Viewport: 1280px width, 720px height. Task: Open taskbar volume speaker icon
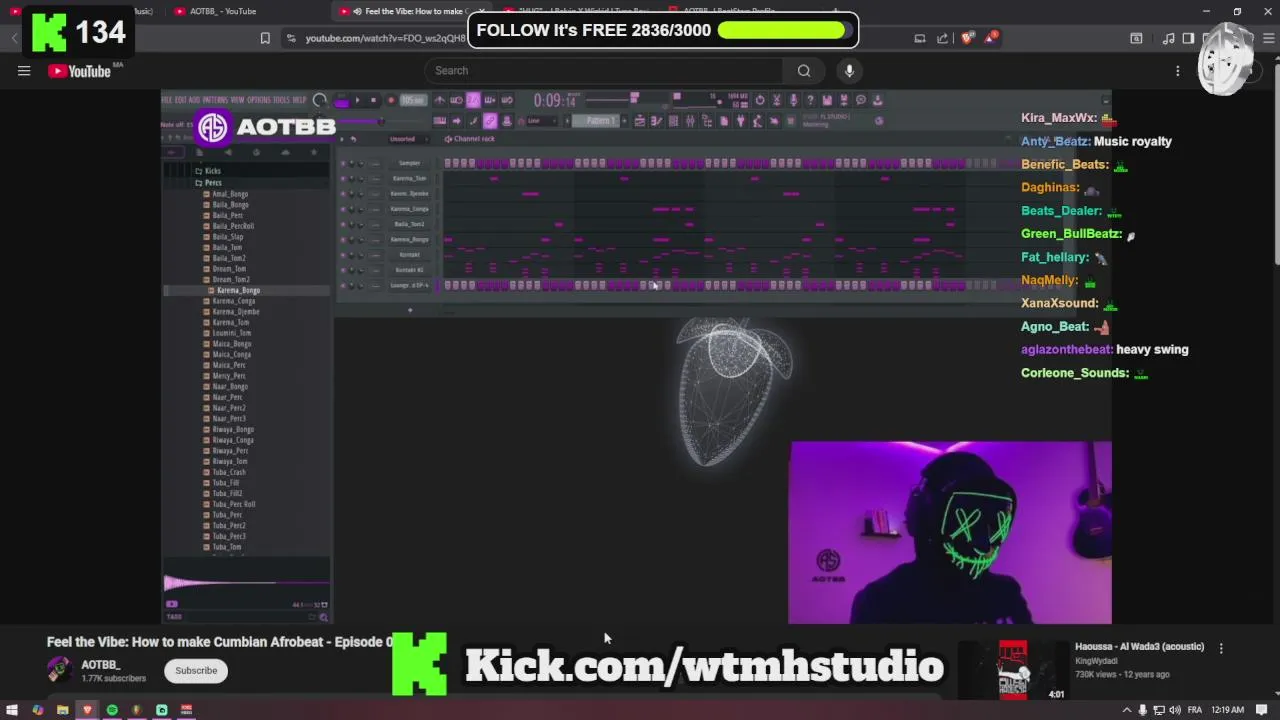coord(1175,710)
